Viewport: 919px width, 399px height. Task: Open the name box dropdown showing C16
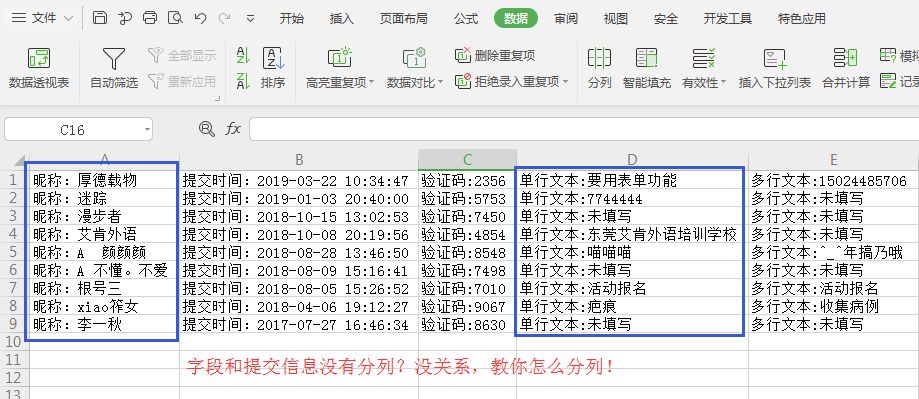[x=146, y=129]
